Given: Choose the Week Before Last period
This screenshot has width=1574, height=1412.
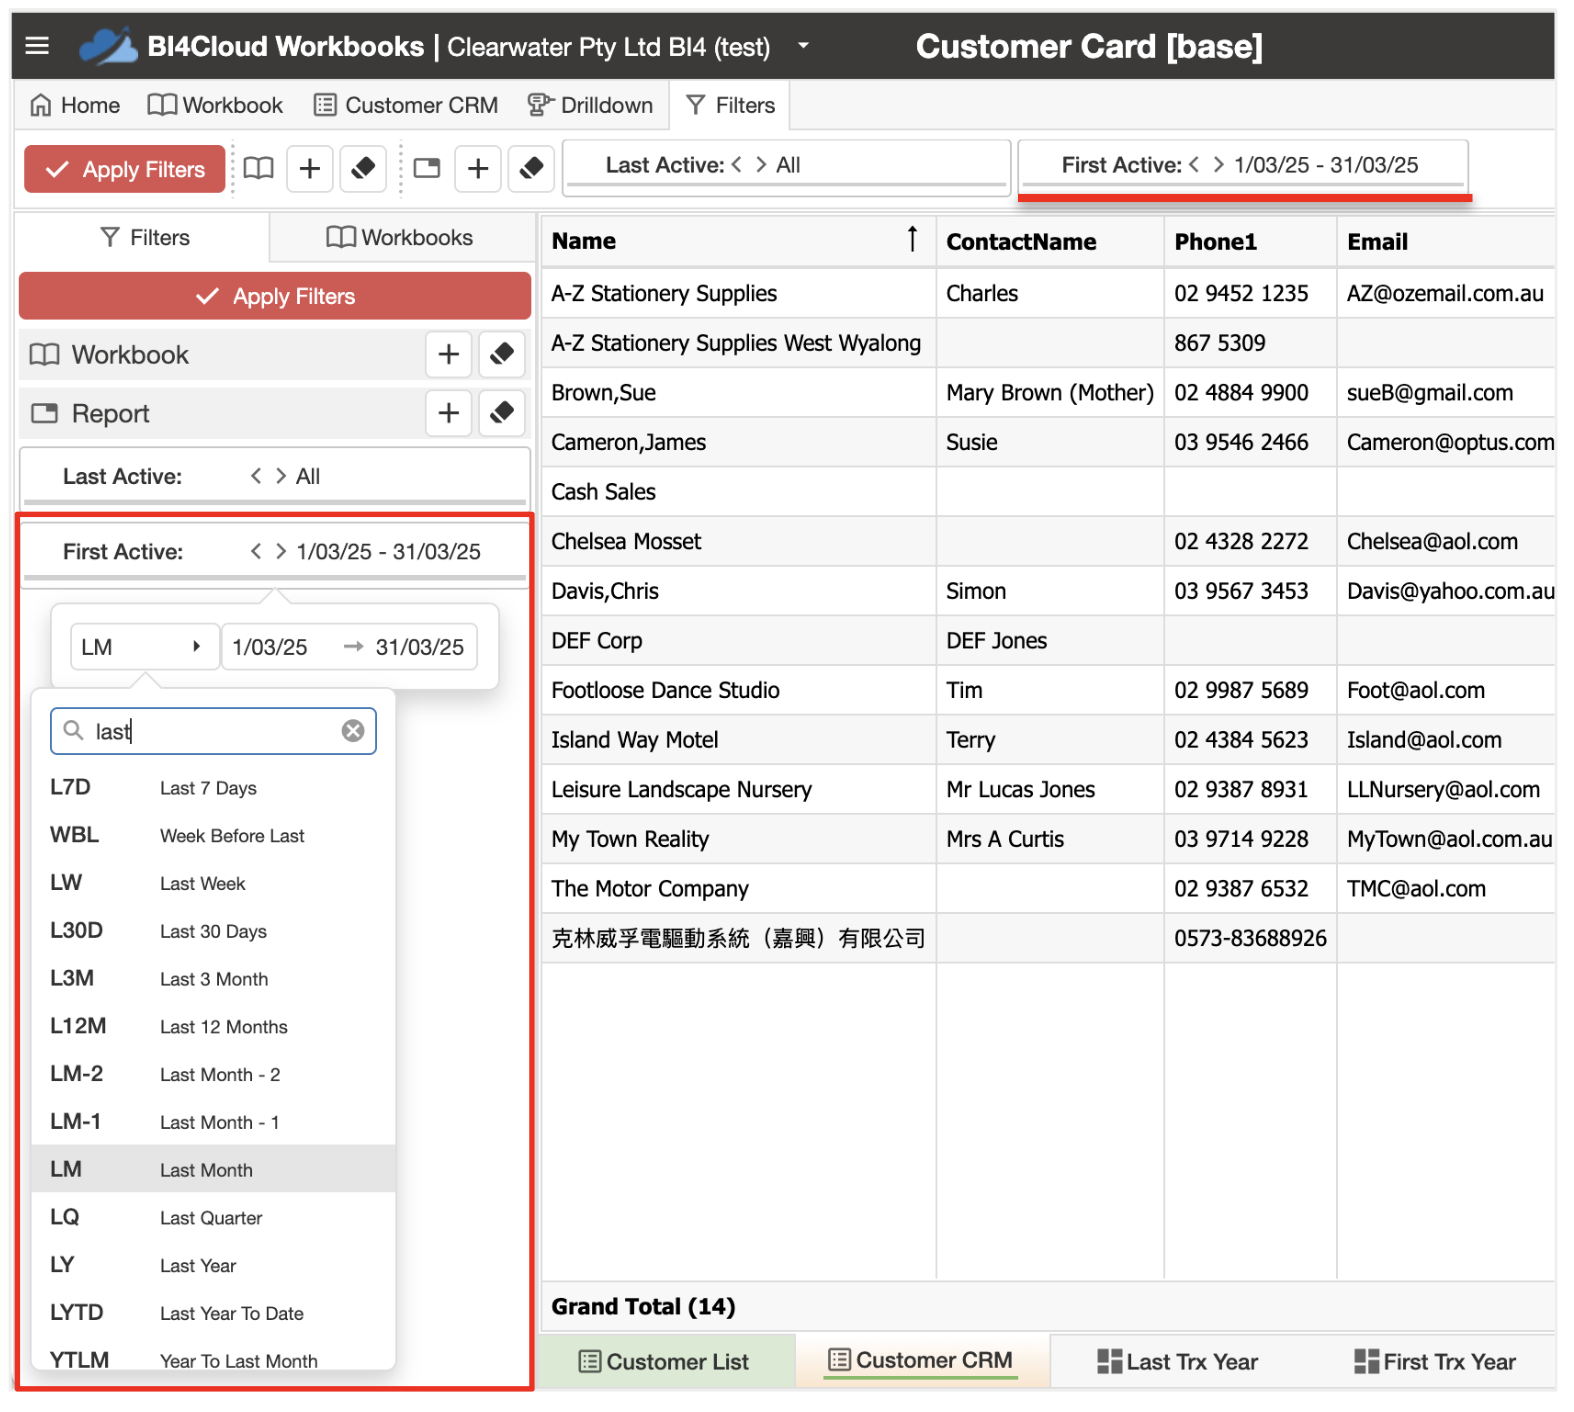Looking at the screenshot, I should [213, 836].
